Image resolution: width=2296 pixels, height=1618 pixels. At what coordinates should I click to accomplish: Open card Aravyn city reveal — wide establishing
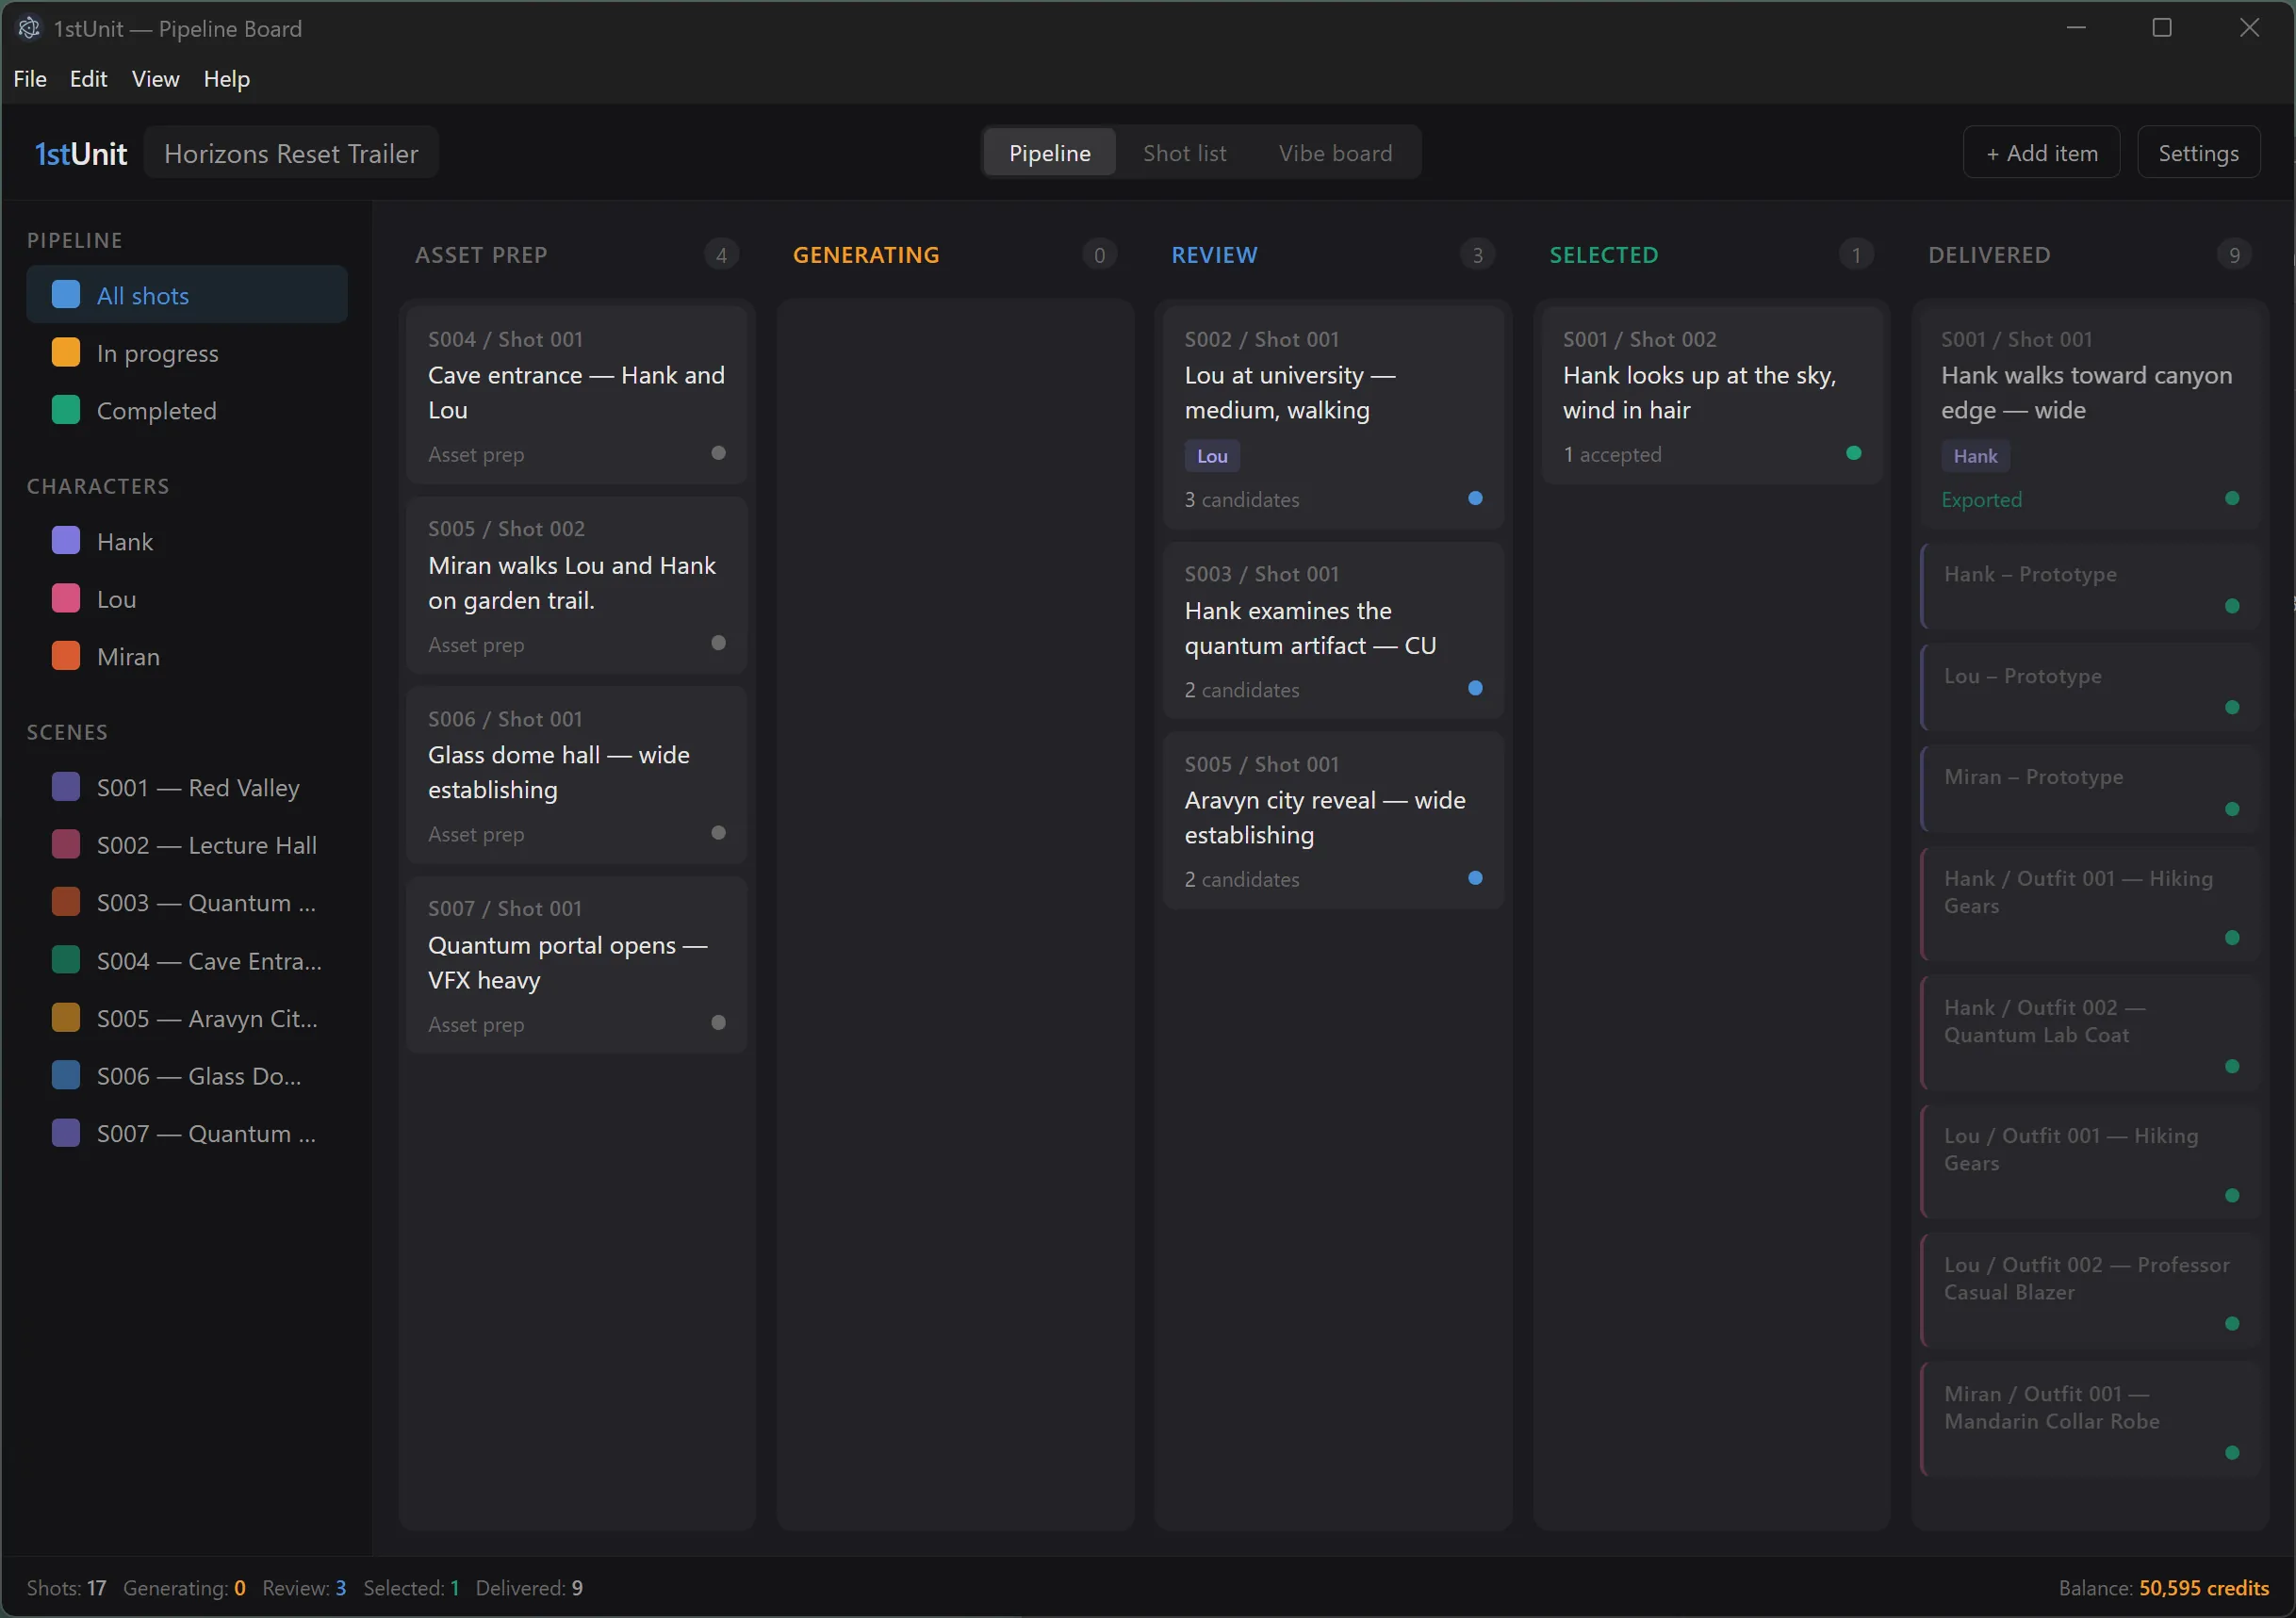tap(1333, 820)
